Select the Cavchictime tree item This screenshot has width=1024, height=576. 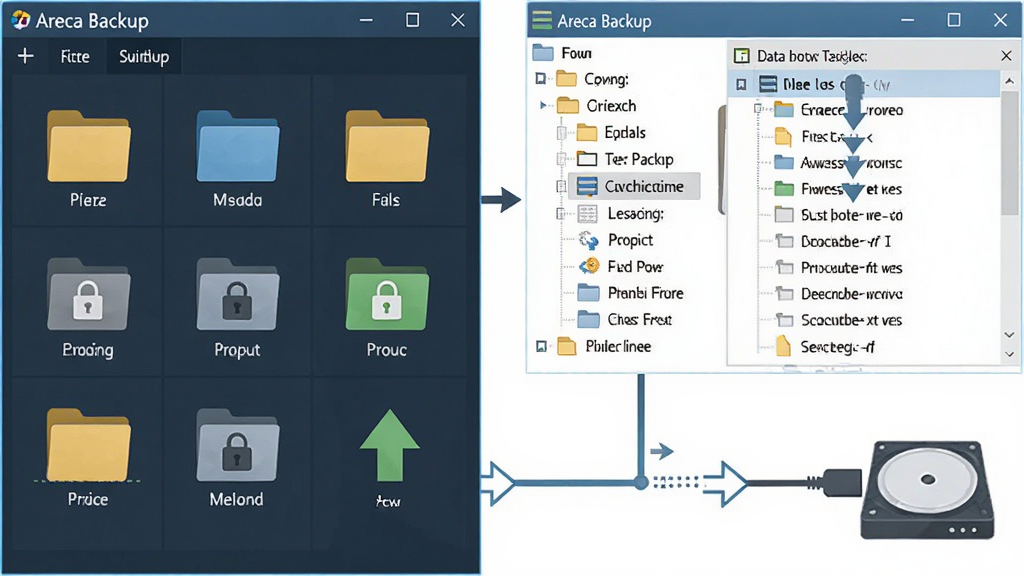[x=634, y=187]
